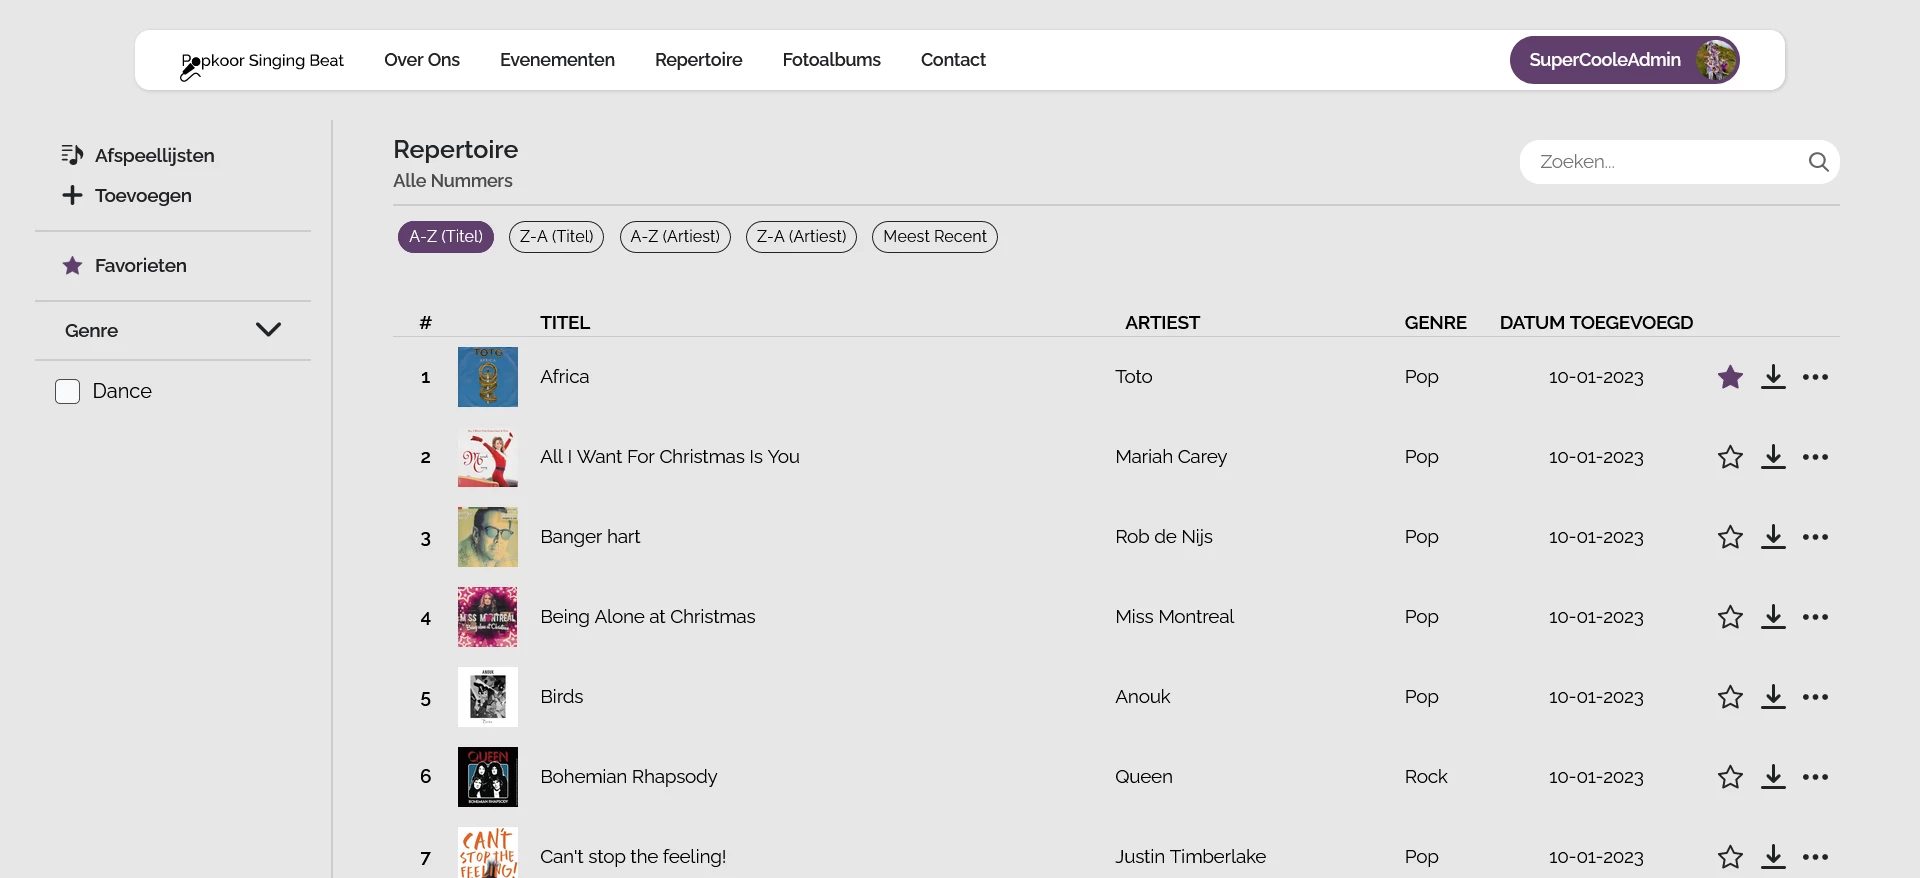Open the Favorieten list

tap(140, 265)
